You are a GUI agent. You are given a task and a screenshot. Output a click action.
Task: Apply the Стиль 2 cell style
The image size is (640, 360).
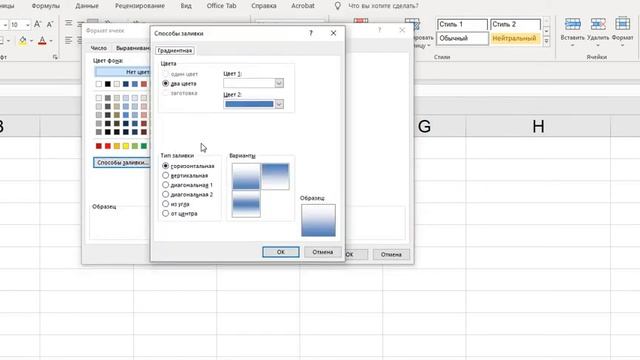pos(516,24)
